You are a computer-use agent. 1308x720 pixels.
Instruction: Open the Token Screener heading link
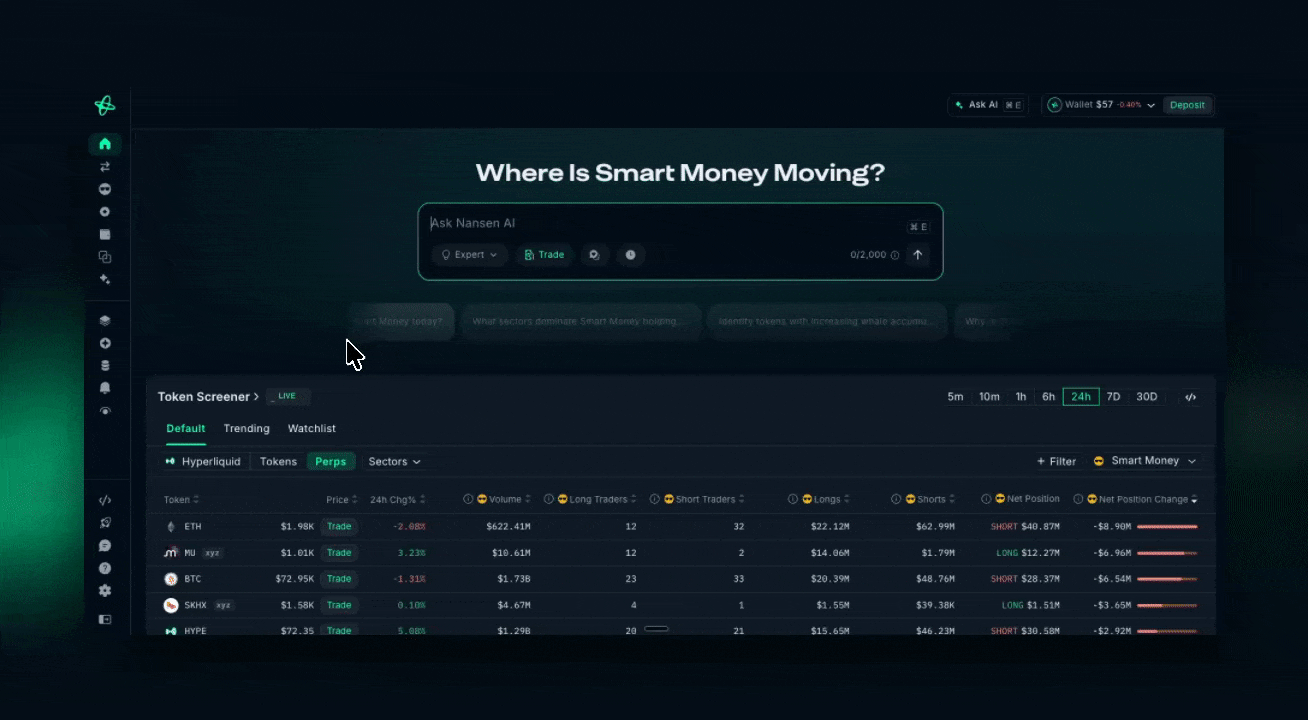(208, 397)
